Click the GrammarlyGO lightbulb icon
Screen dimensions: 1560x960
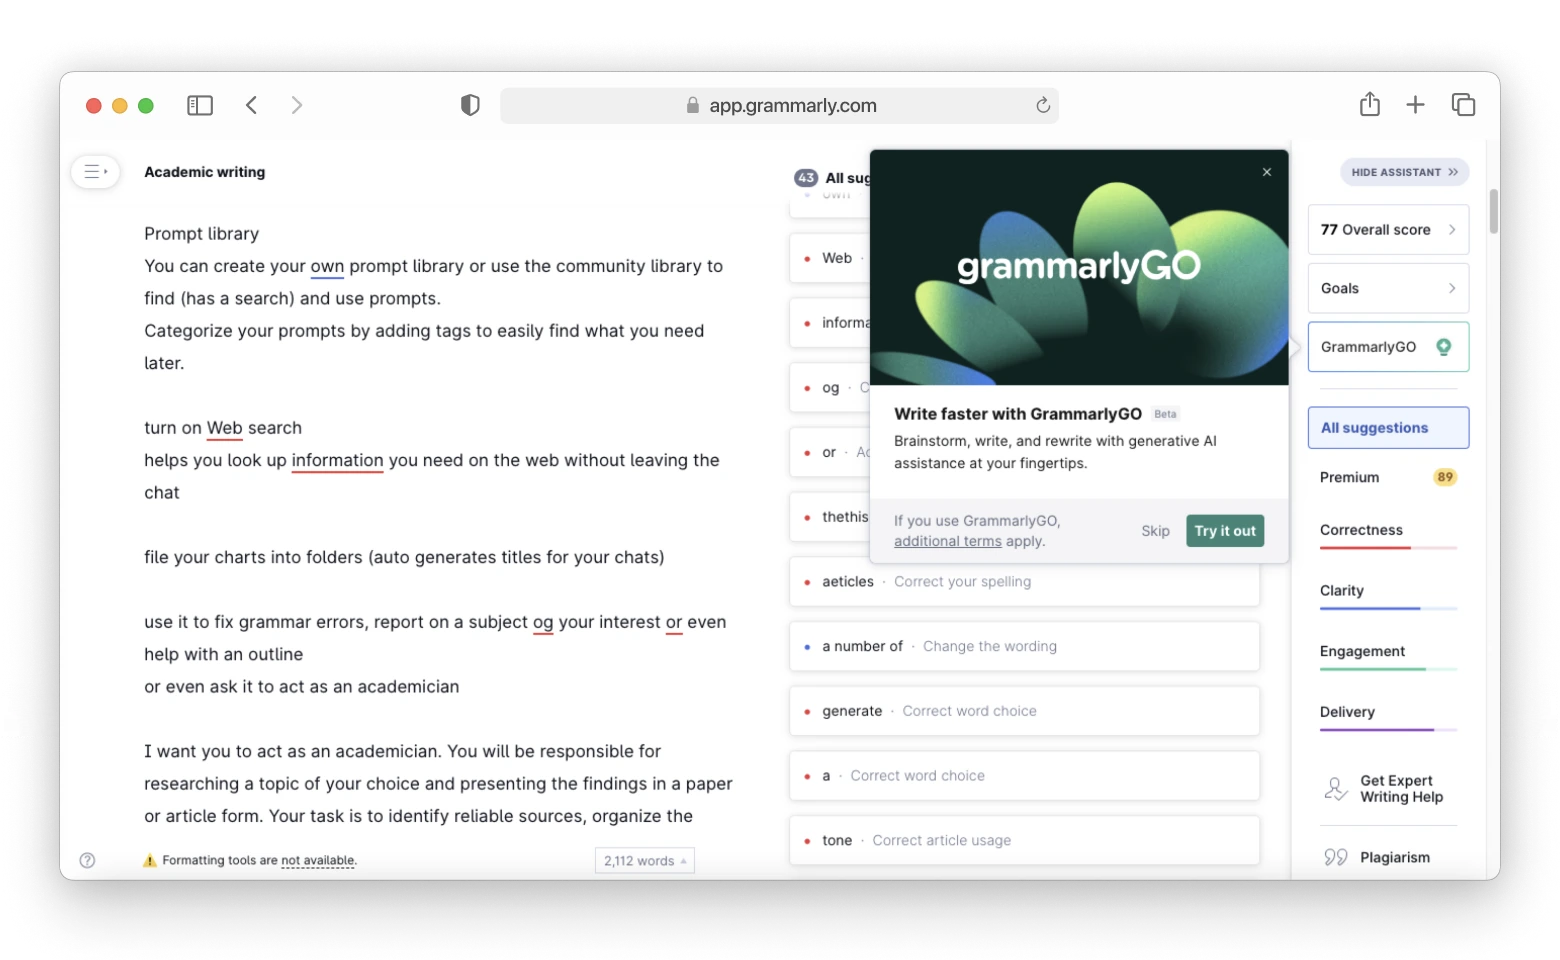1443,347
